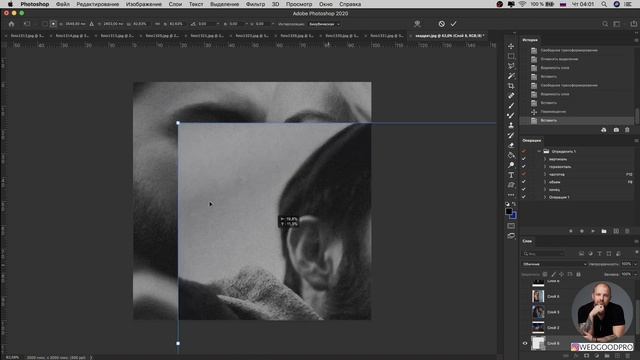Change screen mode icon in toolbar

[x=511, y=236]
